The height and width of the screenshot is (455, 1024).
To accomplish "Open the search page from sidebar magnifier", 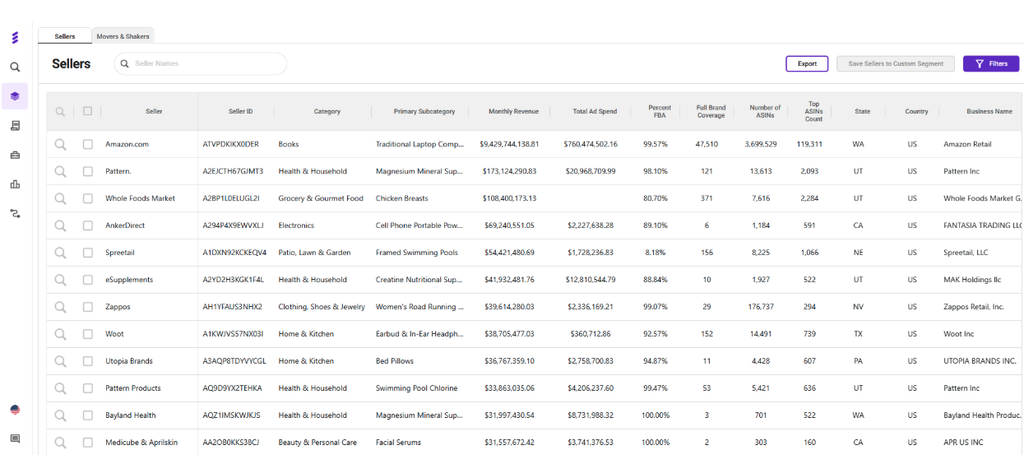I will [15, 67].
